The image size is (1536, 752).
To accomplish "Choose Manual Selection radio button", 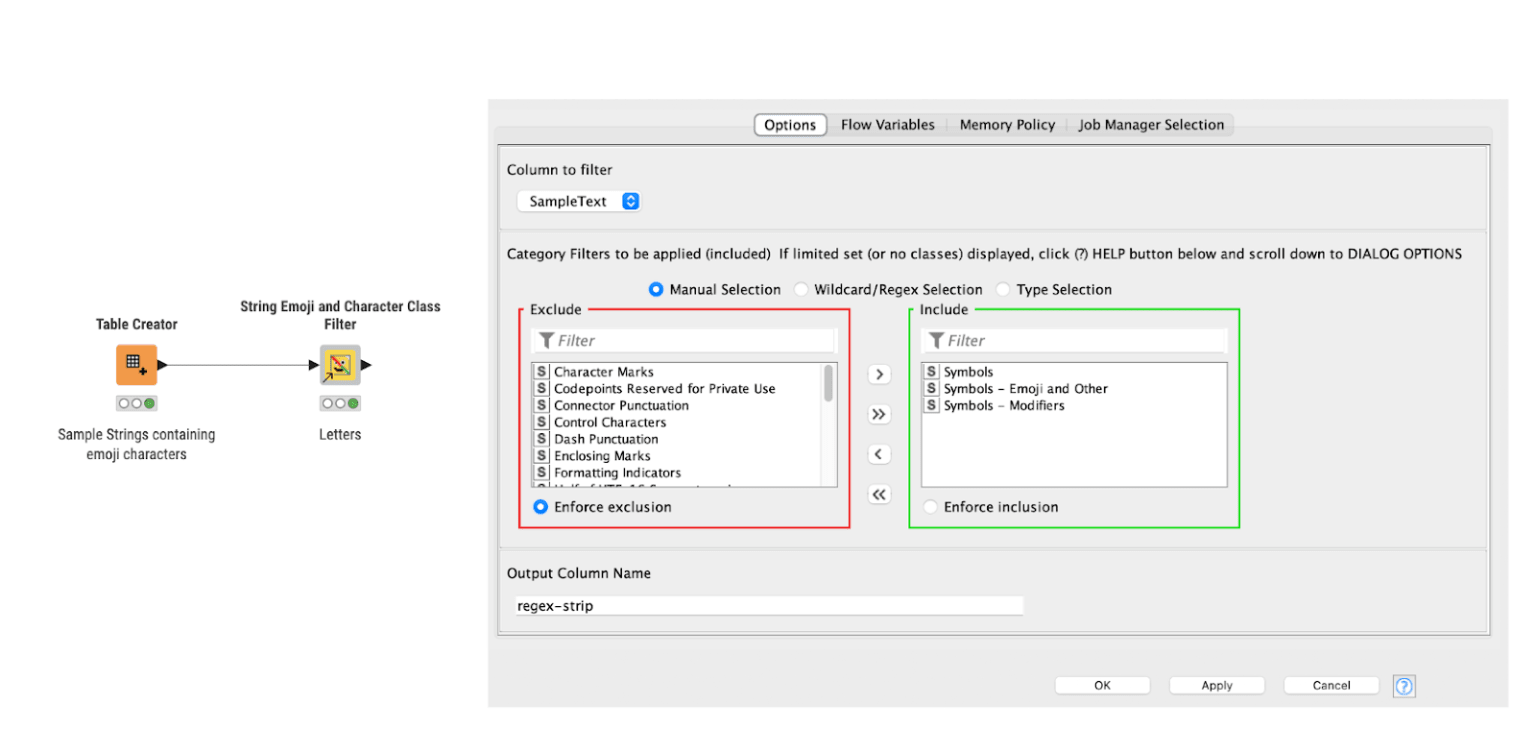I will click(656, 290).
